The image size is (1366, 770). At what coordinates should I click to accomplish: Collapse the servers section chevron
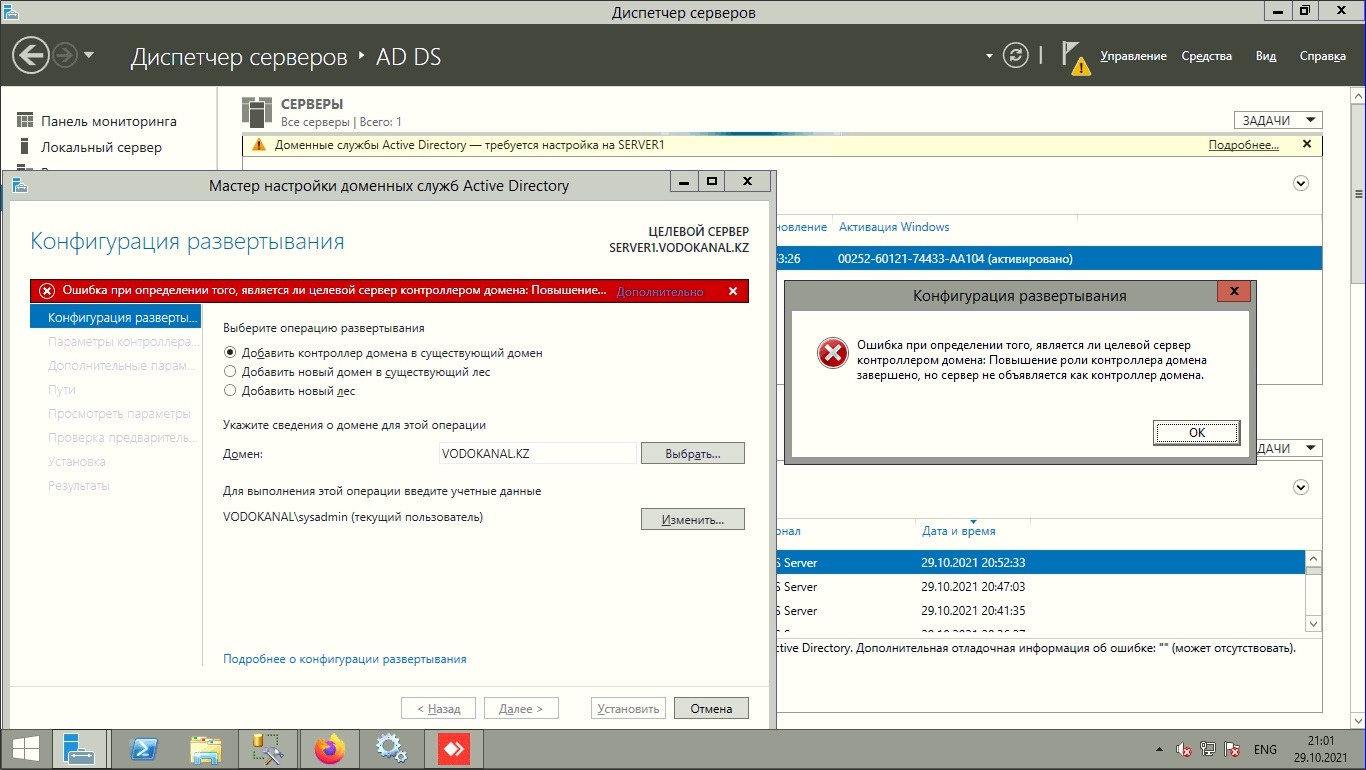[1301, 183]
